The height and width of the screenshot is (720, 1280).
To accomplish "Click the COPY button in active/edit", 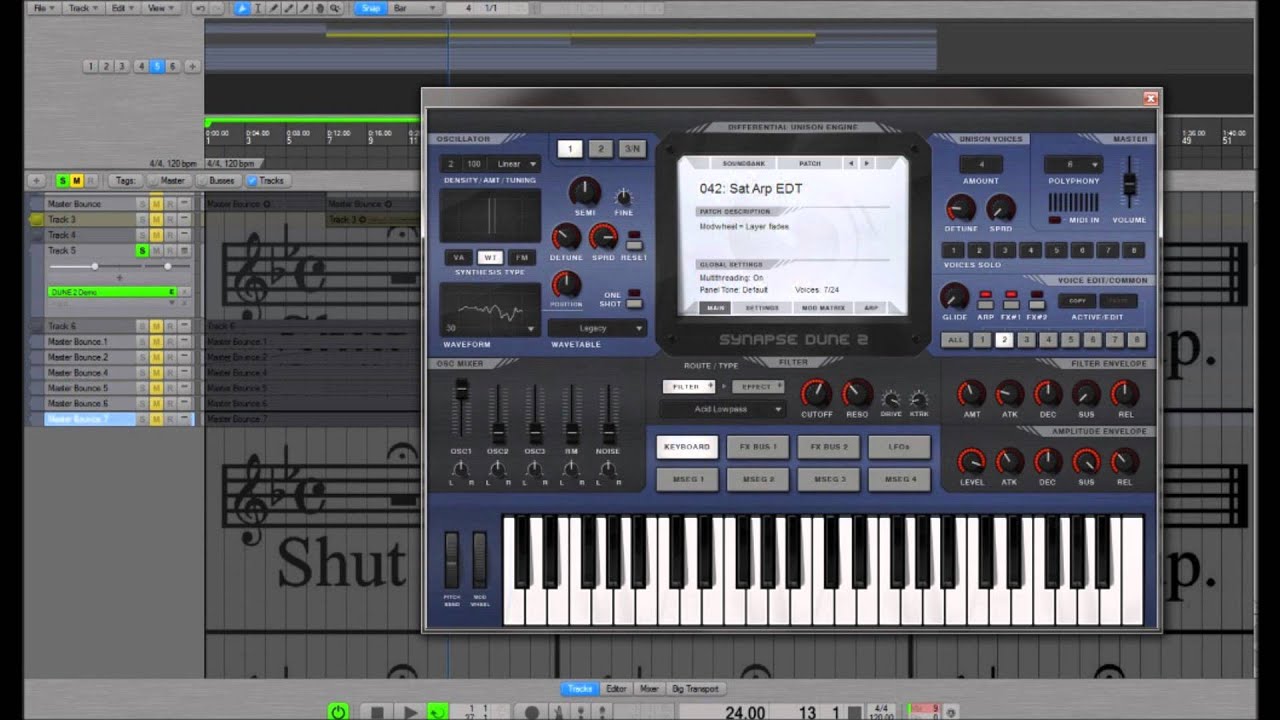I will click(1077, 300).
